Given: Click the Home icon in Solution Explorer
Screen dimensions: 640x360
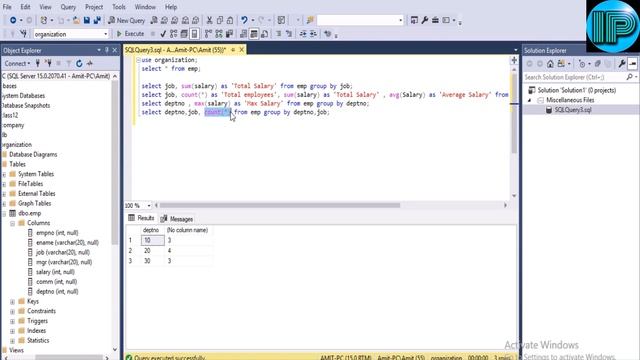Looking at the screenshot, I should [550, 64].
